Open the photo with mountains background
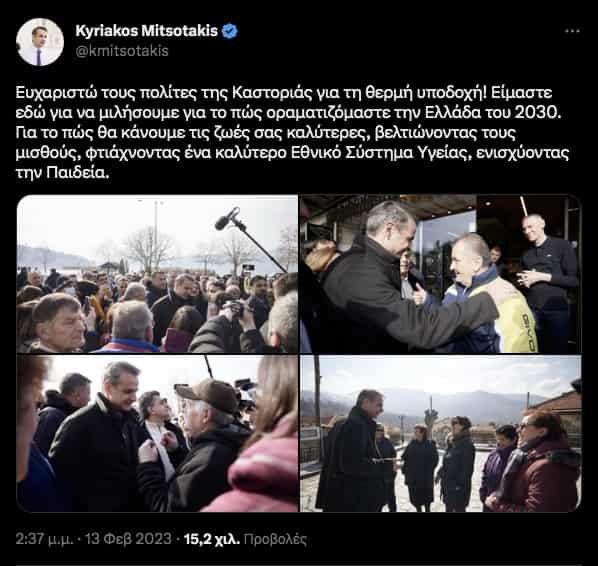This screenshot has width=598, height=566. coord(440,434)
